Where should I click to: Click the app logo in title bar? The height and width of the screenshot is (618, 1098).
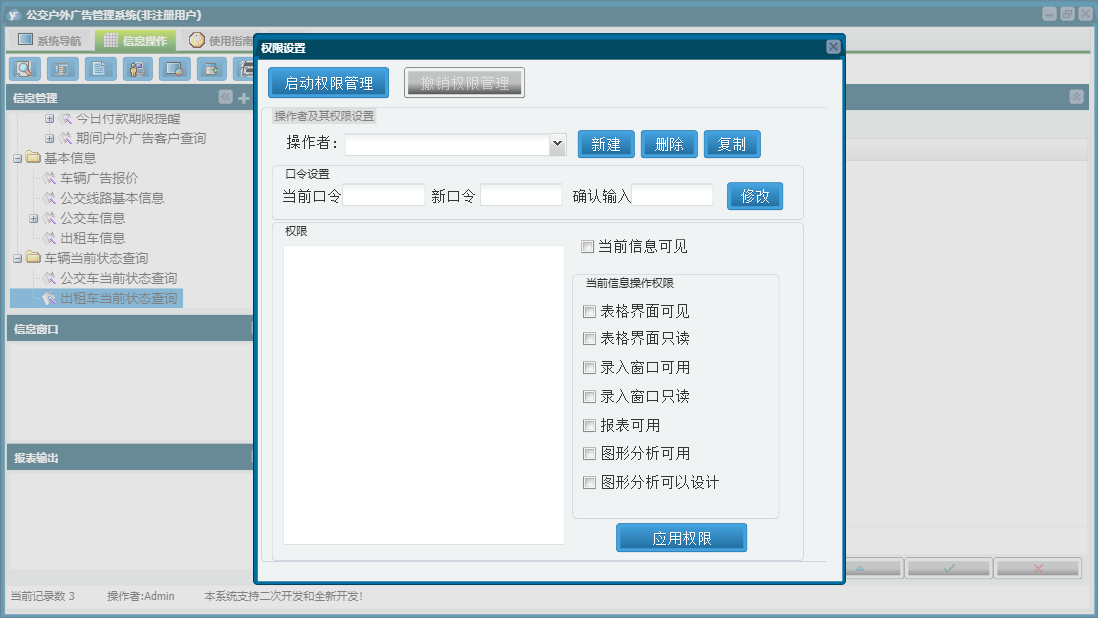coord(13,15)
